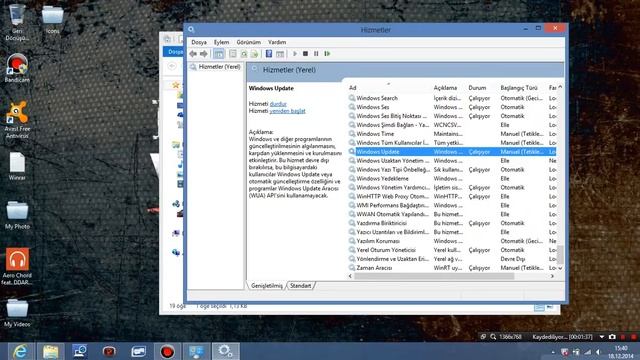The height and width of the screenshot is (360, 640).
Task: Sort by the Ad column header
Action: click(388, 88)
